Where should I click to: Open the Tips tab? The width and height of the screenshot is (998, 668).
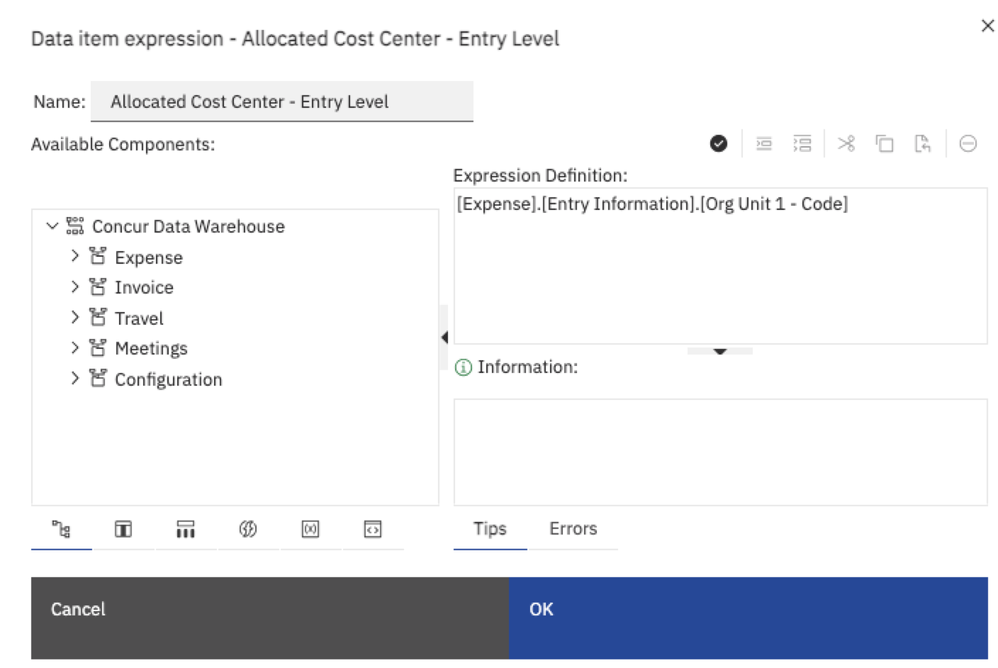[x=490, y=529]
